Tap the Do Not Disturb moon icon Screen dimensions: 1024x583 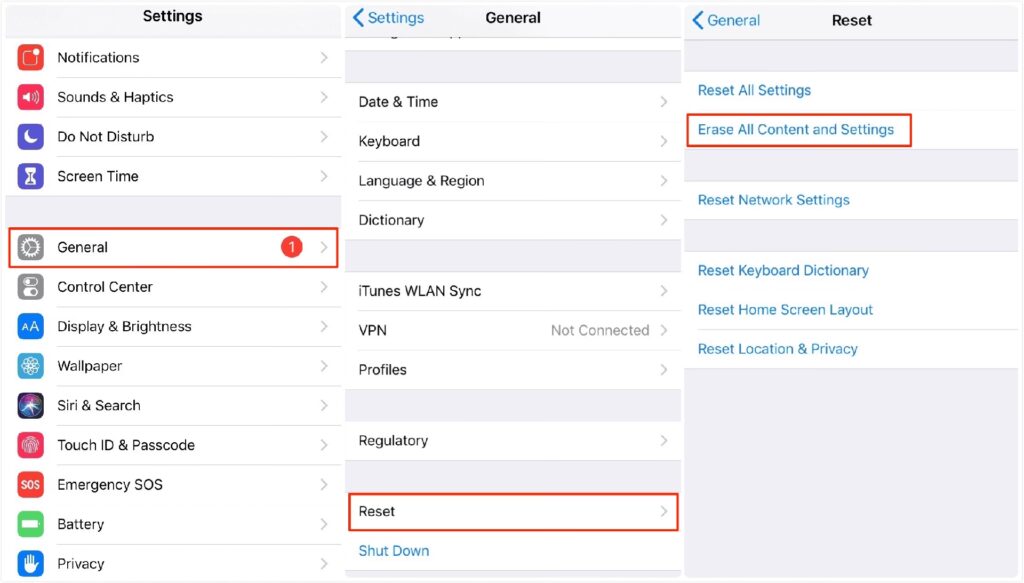coord(30,137)
